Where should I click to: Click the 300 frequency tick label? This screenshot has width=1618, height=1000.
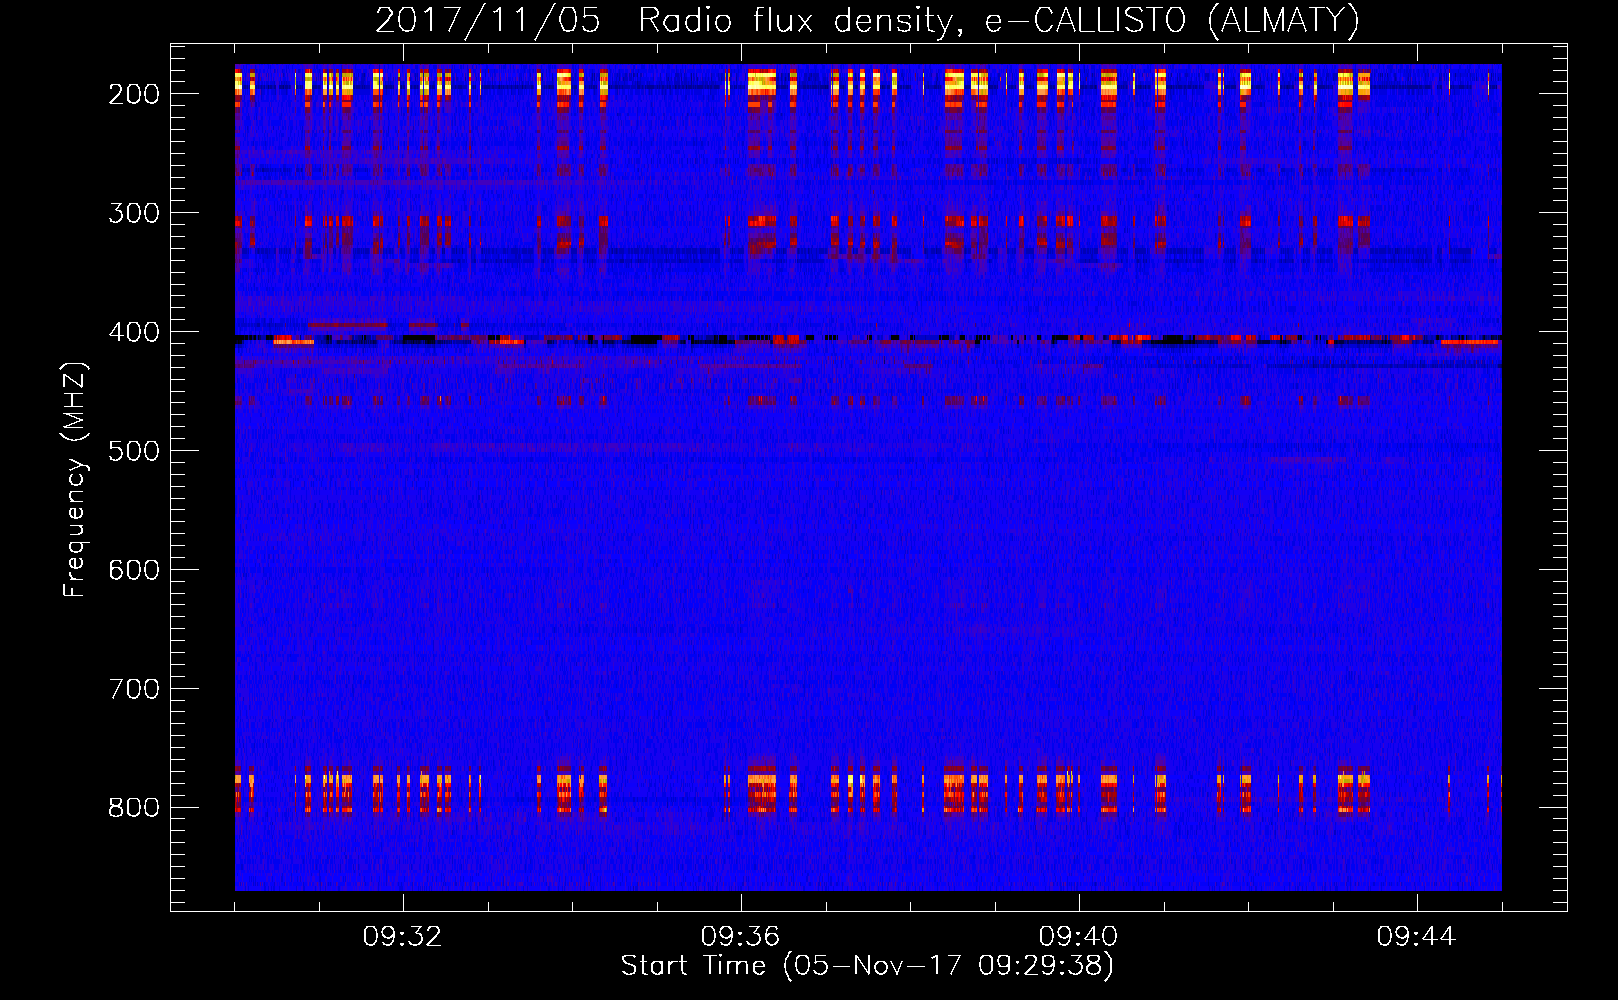click(134, 213)
